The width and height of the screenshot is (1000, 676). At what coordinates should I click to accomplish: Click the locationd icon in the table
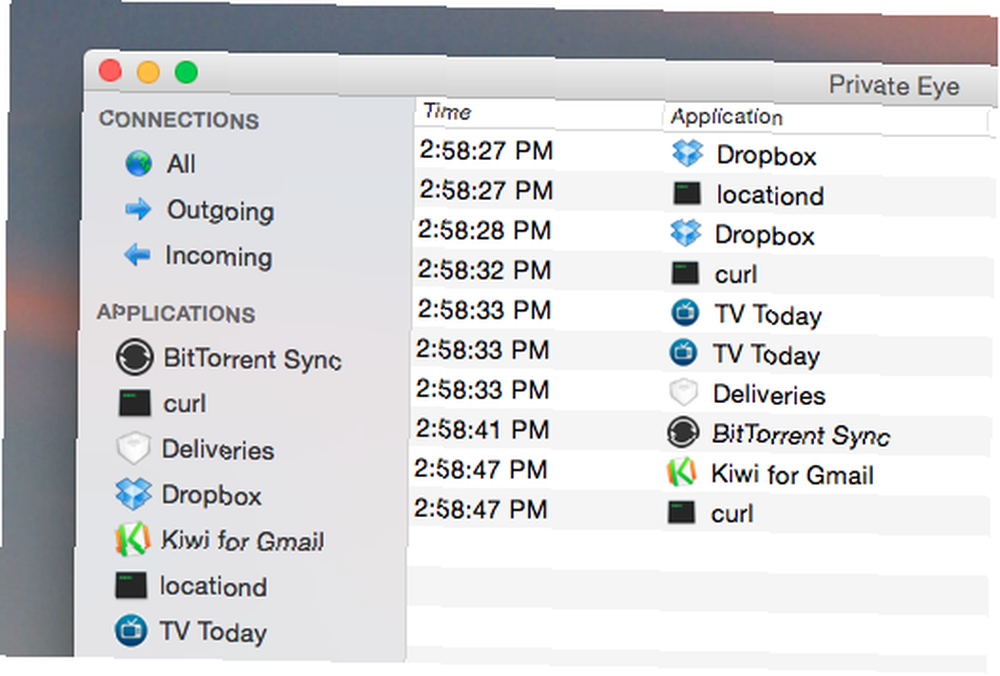[687, 193]
